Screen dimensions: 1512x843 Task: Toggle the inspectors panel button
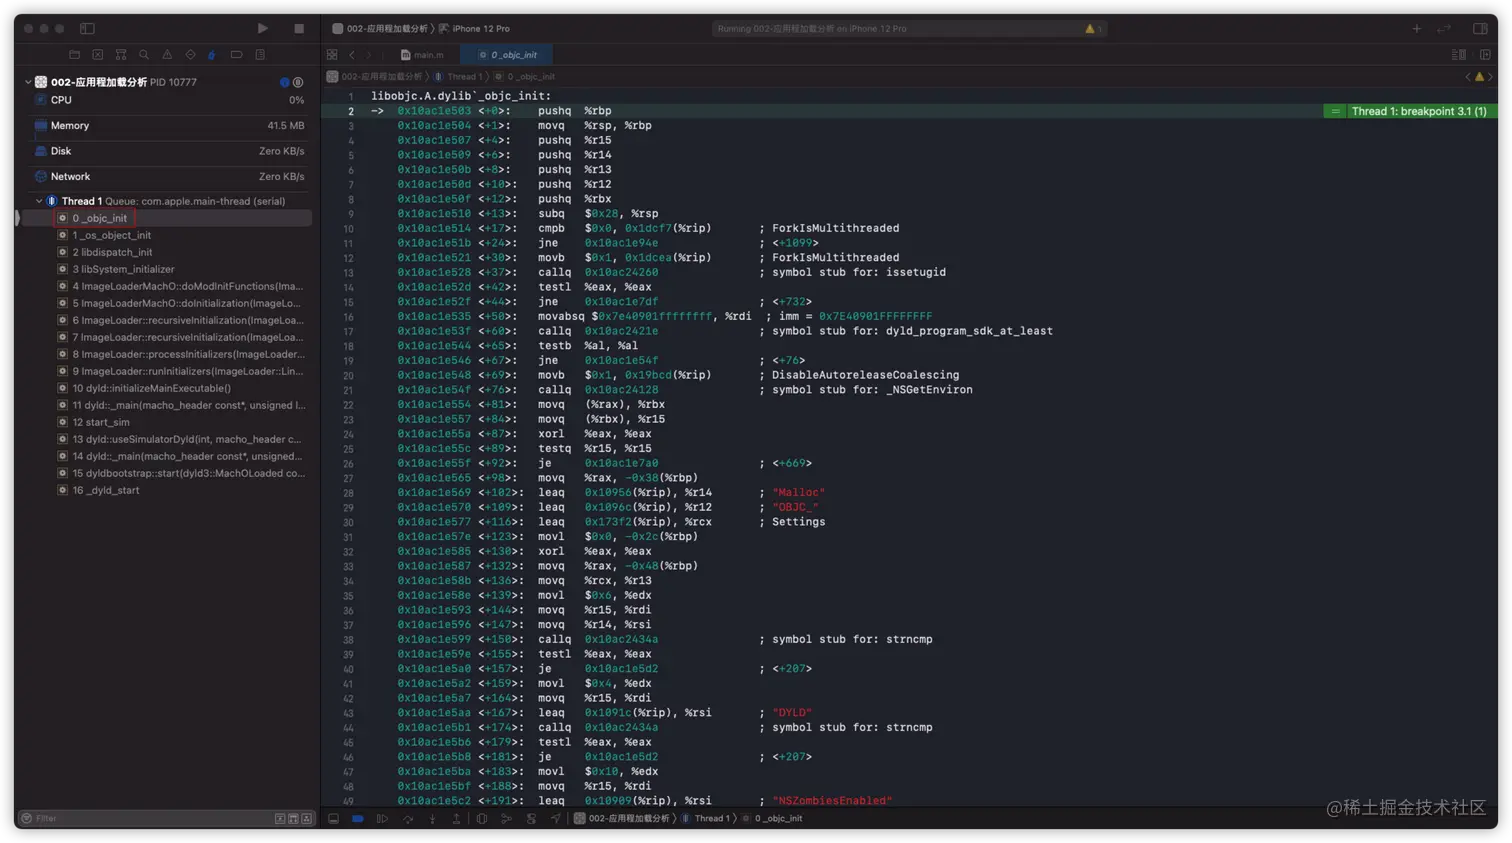click(1480, 29)
